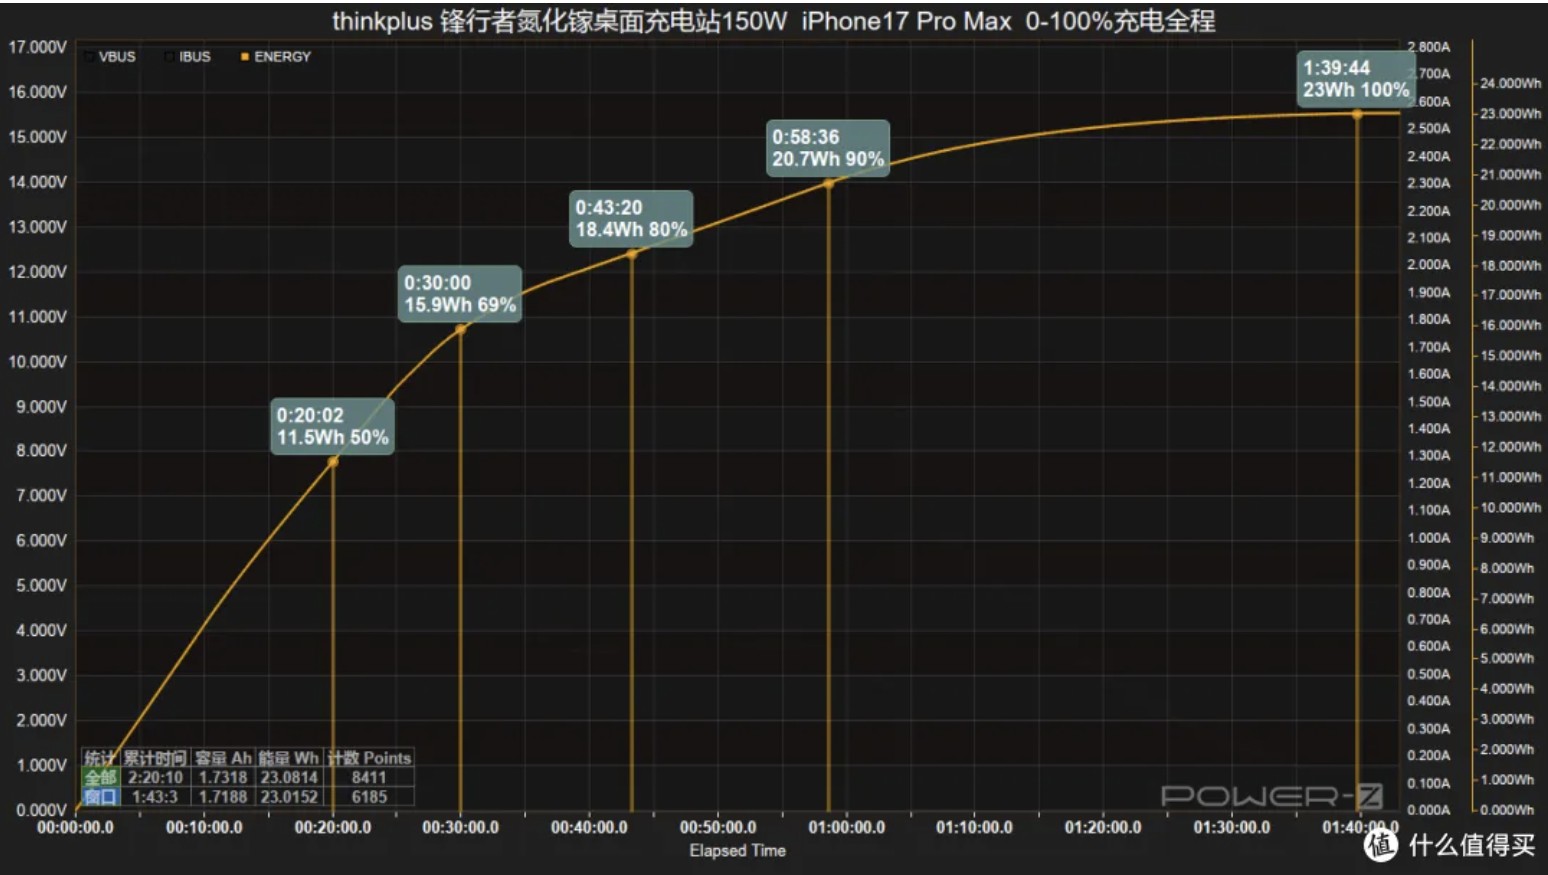Click the 什么值得买 logo icon
The width and height of the screenshot is (1548, 875).
tap(1381, 845)
